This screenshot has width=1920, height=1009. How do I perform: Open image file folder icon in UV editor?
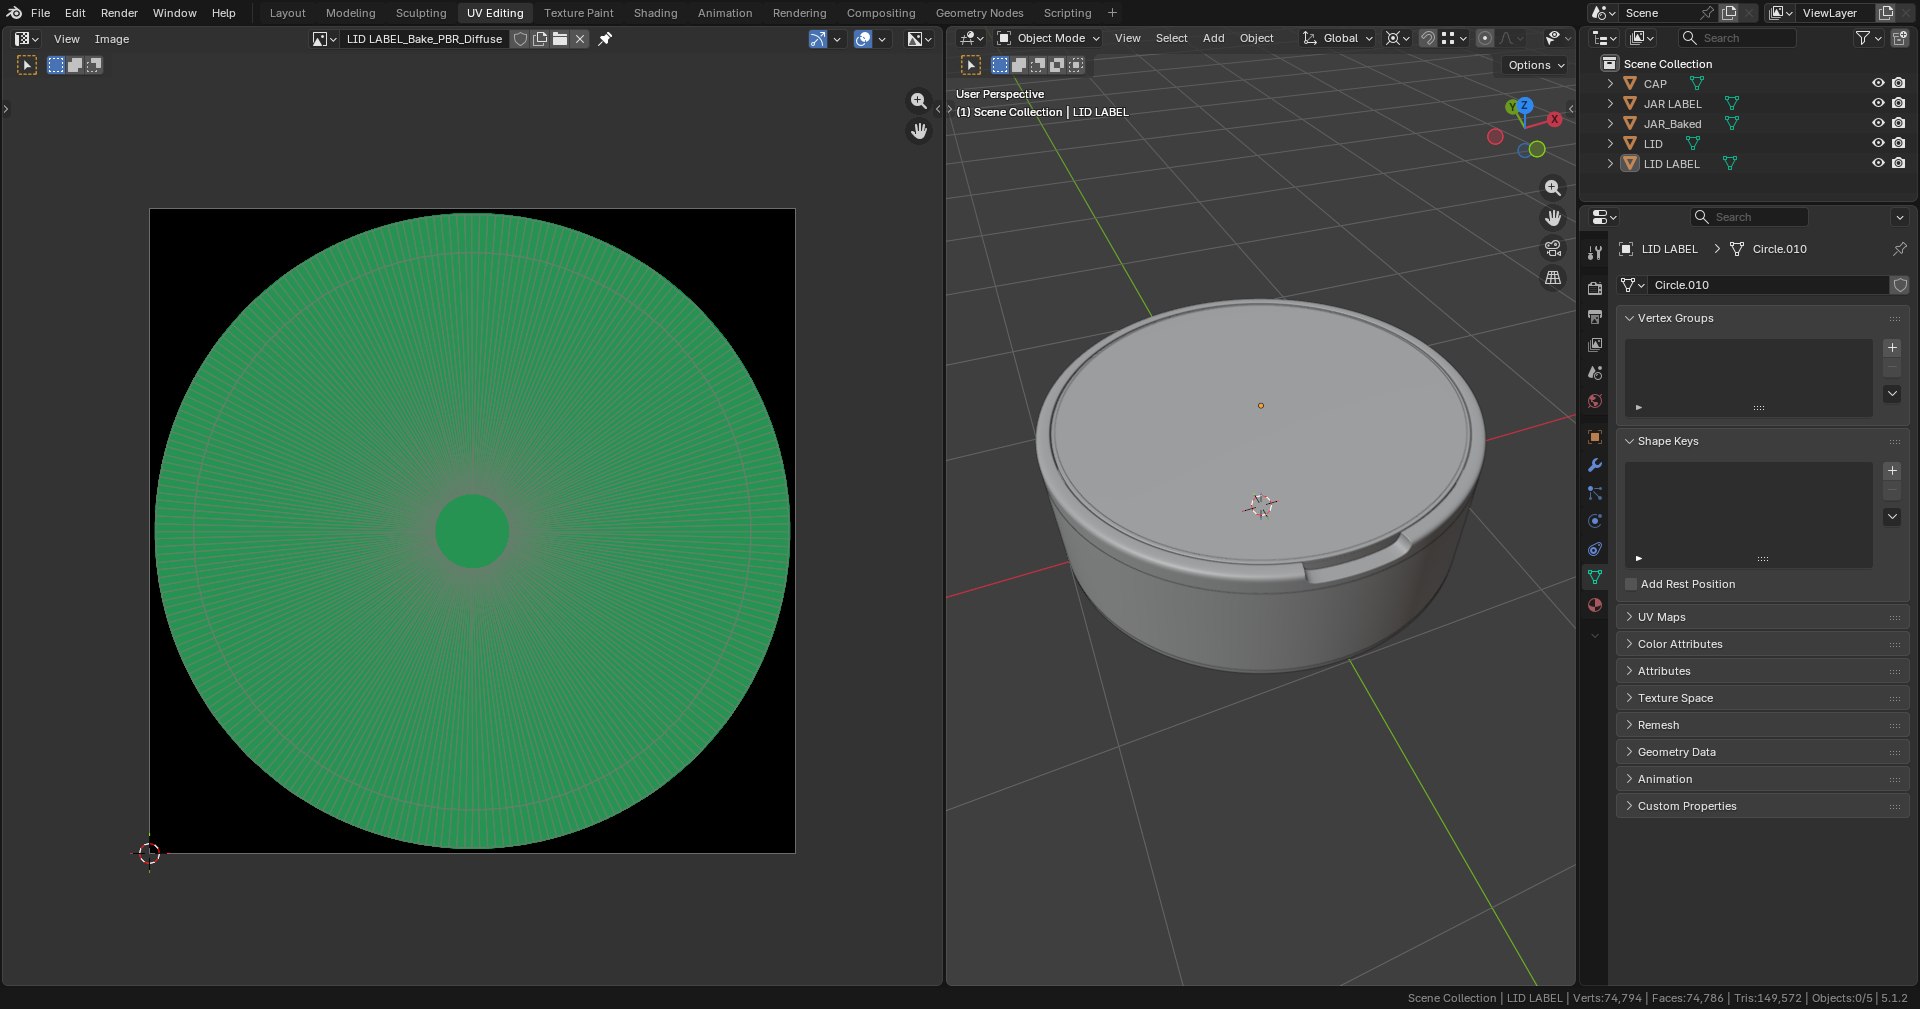560,39
